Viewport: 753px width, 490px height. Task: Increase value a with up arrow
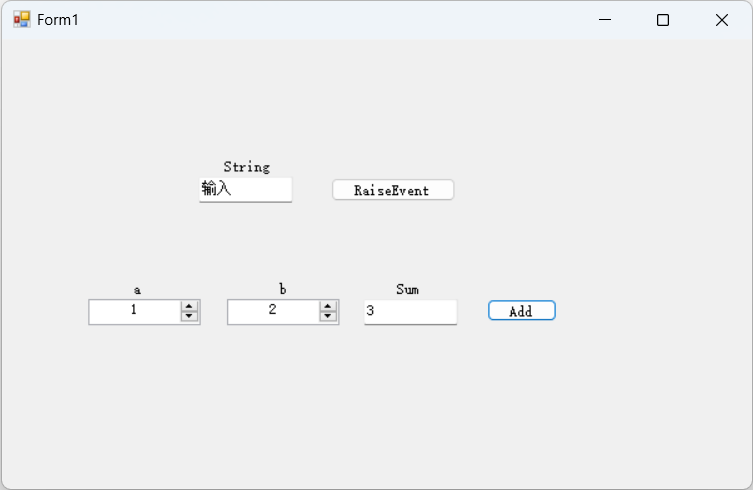click(x=189, y=306)
